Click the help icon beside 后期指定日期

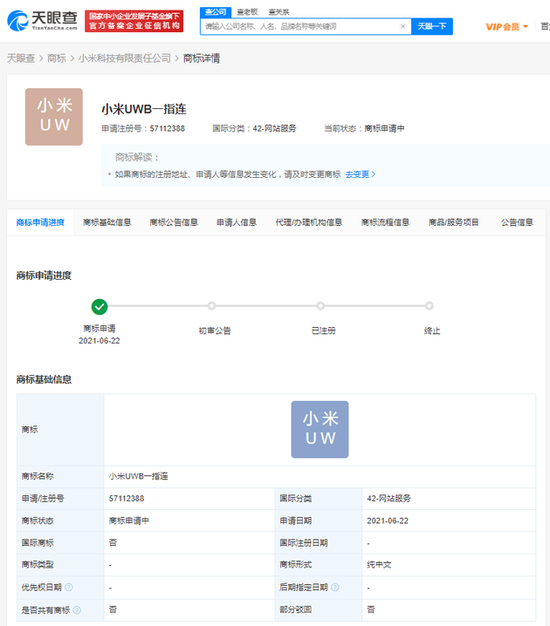tap(335, 587)
